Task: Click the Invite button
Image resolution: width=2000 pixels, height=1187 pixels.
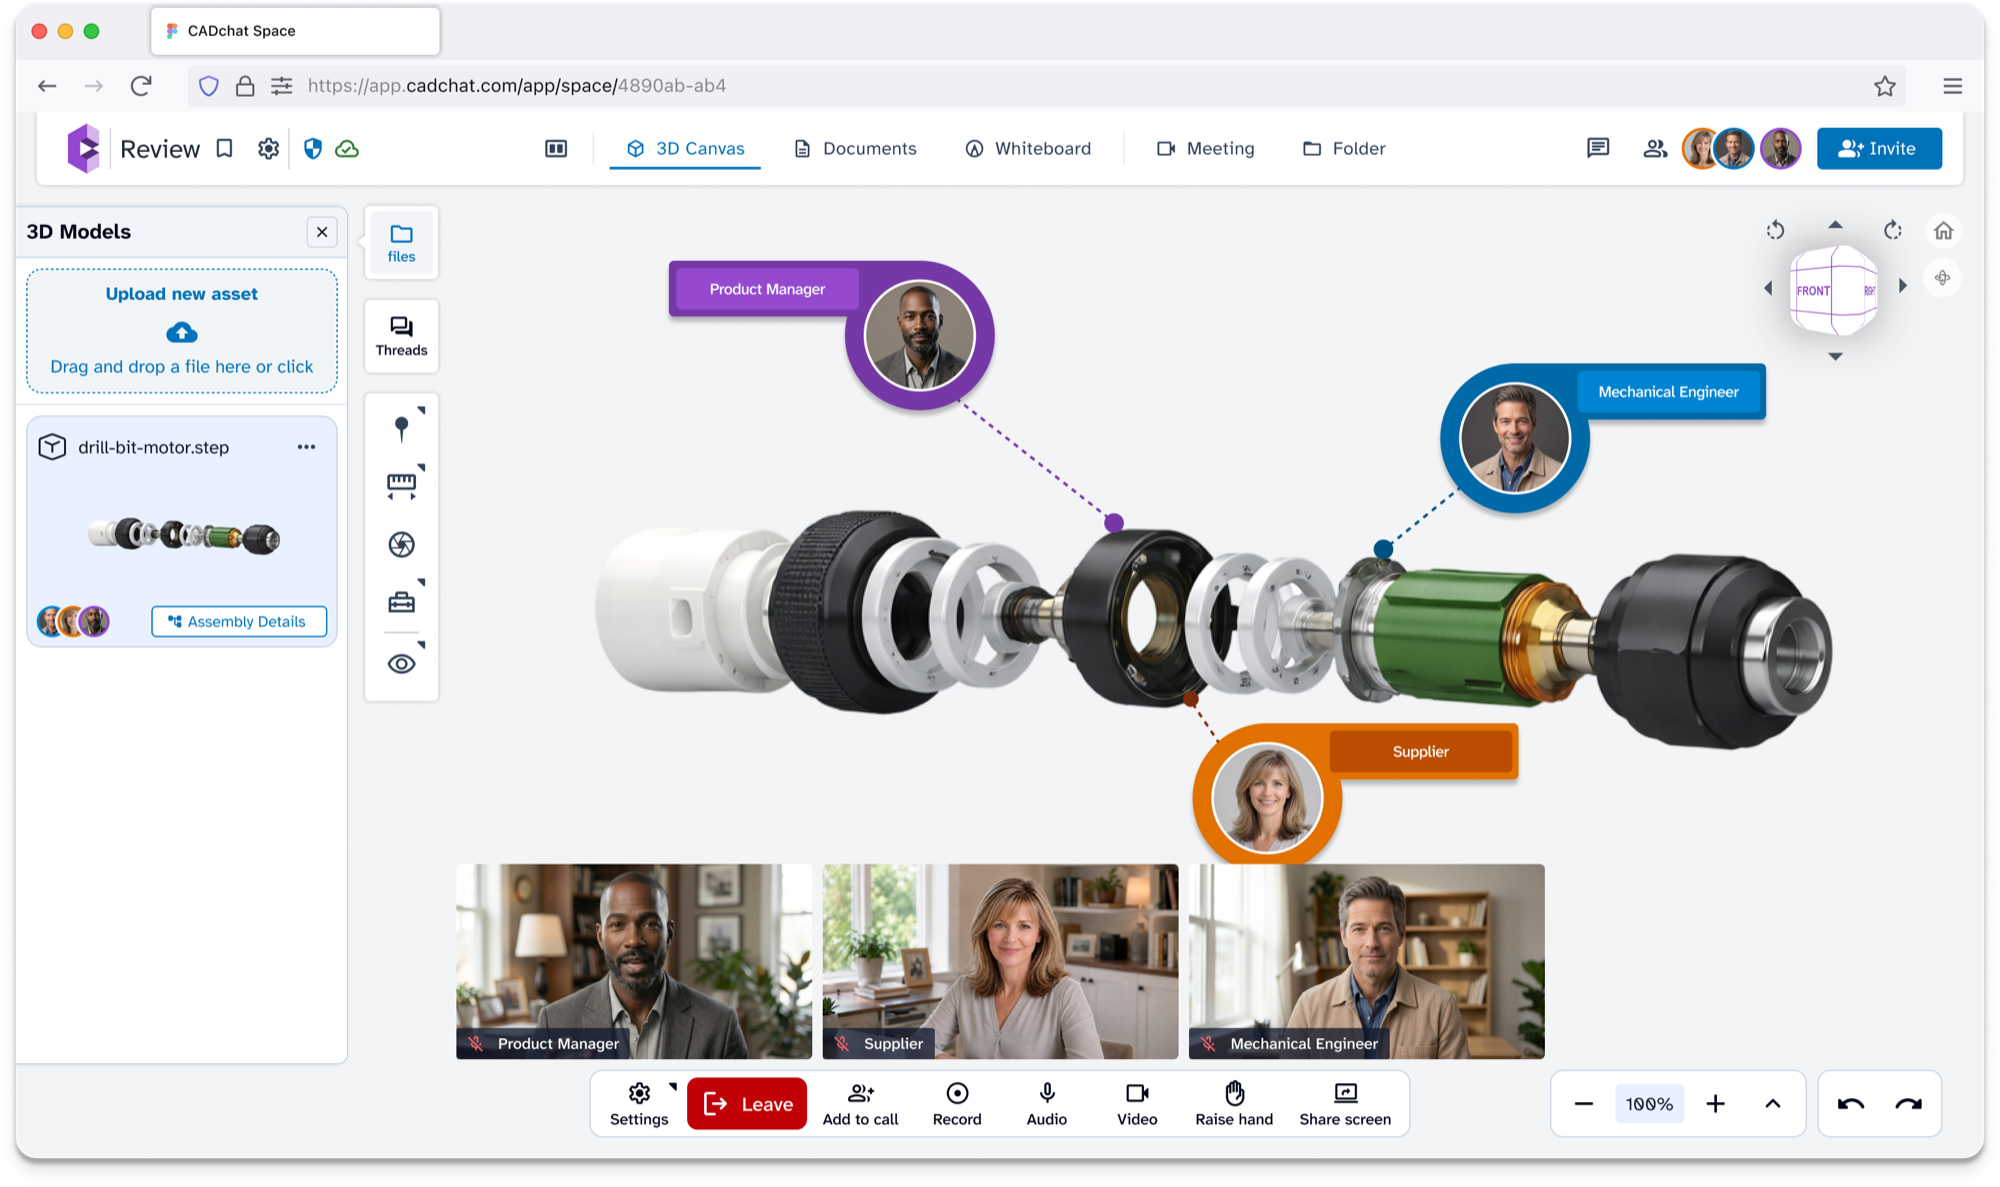Action: point(1879,148)
